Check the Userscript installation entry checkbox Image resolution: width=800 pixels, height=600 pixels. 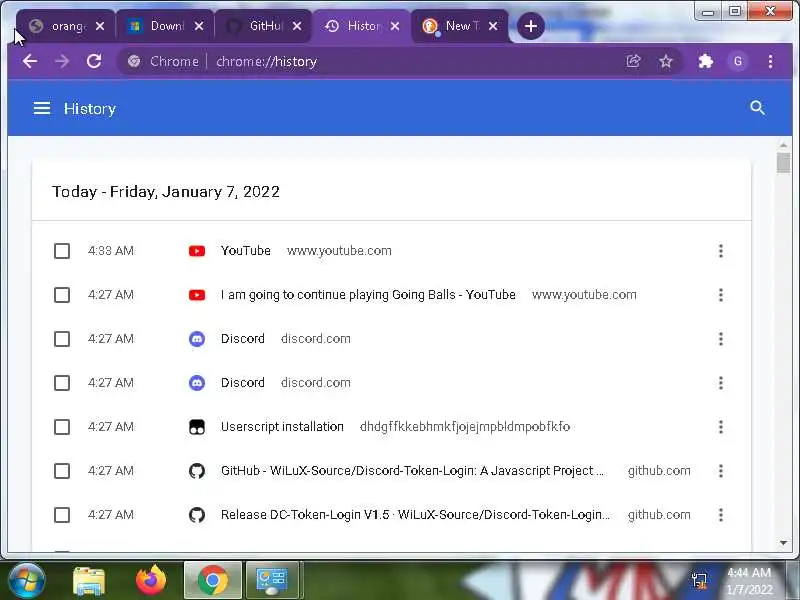point(62,427)
